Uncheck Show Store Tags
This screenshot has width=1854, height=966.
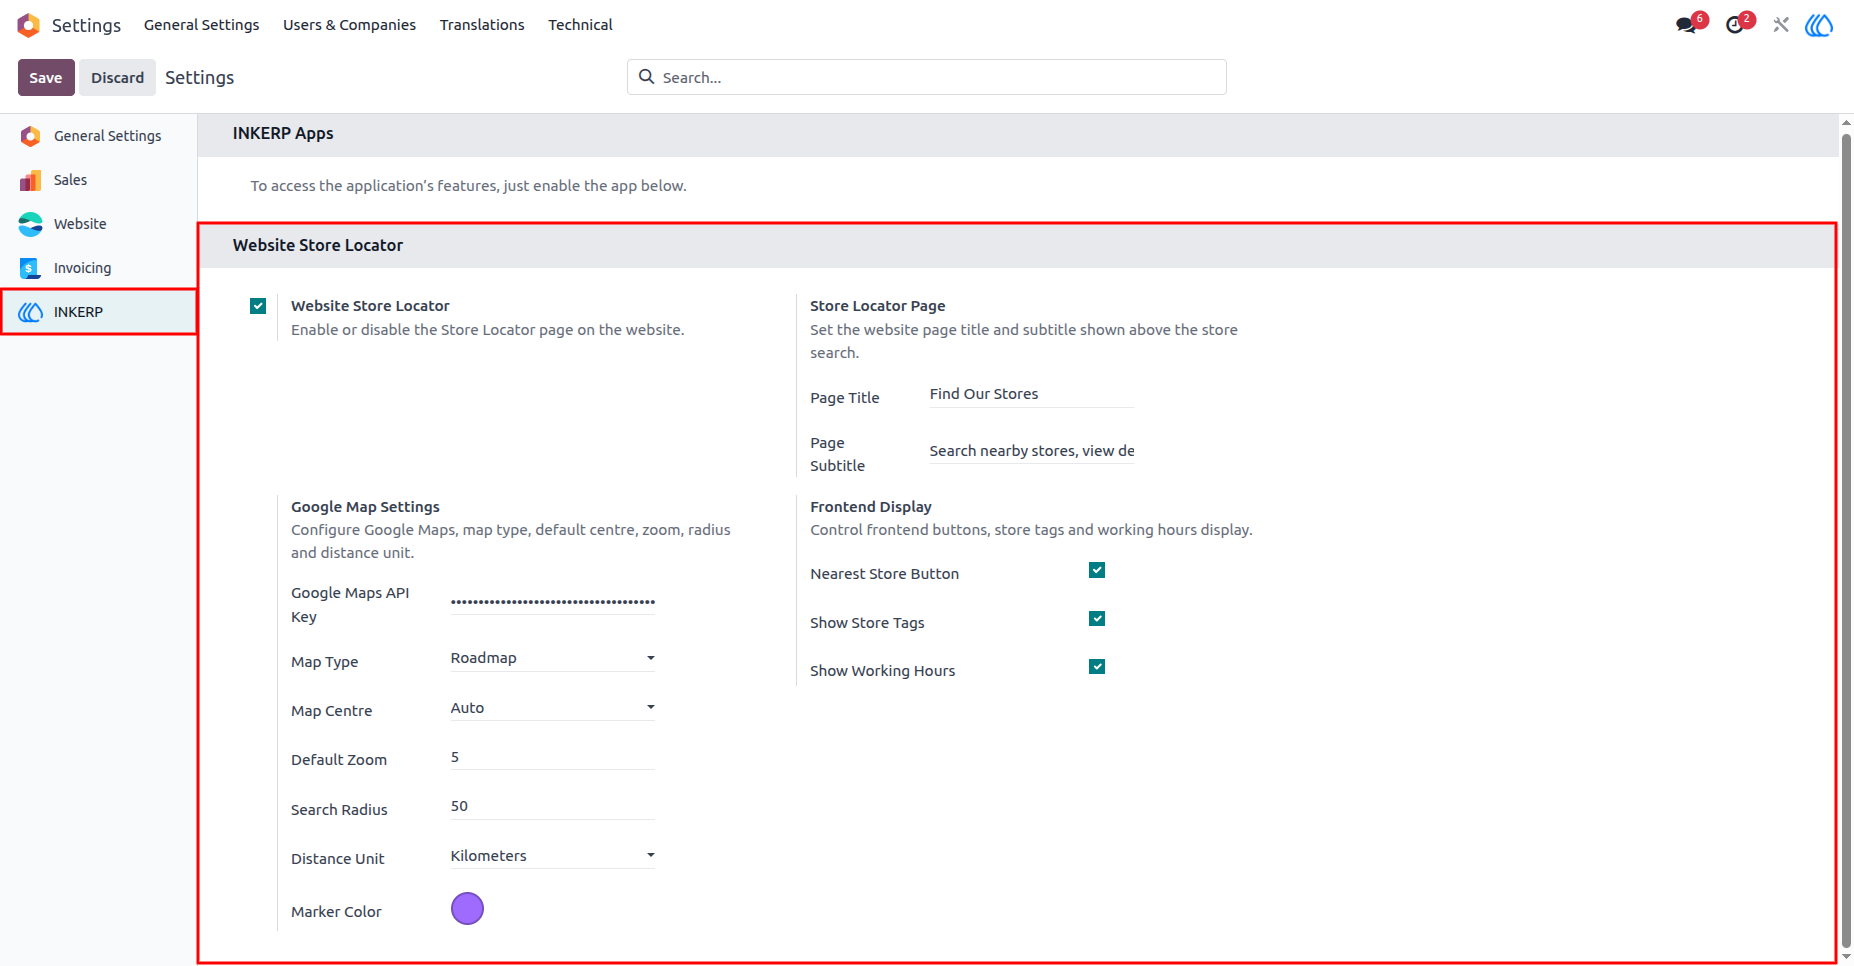click(1097, 619)
